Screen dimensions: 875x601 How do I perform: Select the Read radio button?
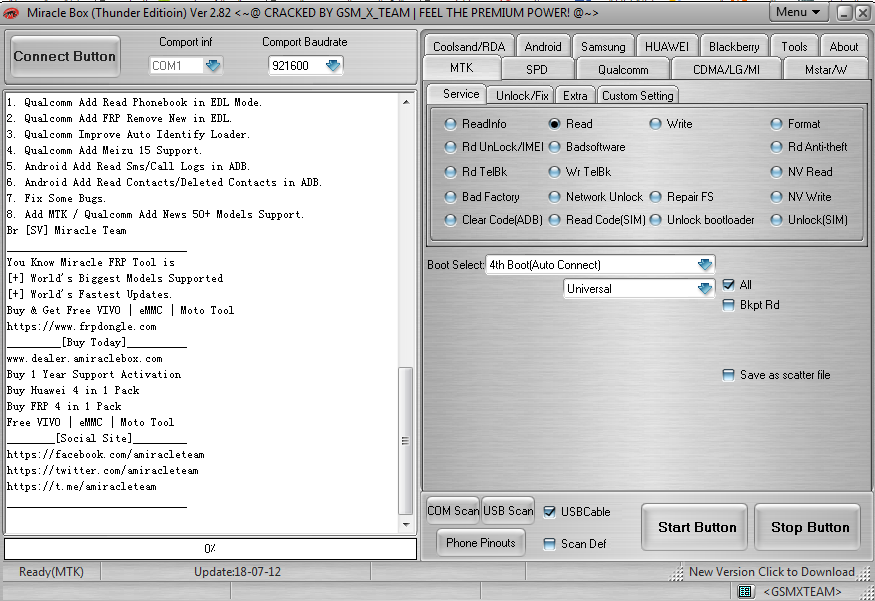click(554, 124)
